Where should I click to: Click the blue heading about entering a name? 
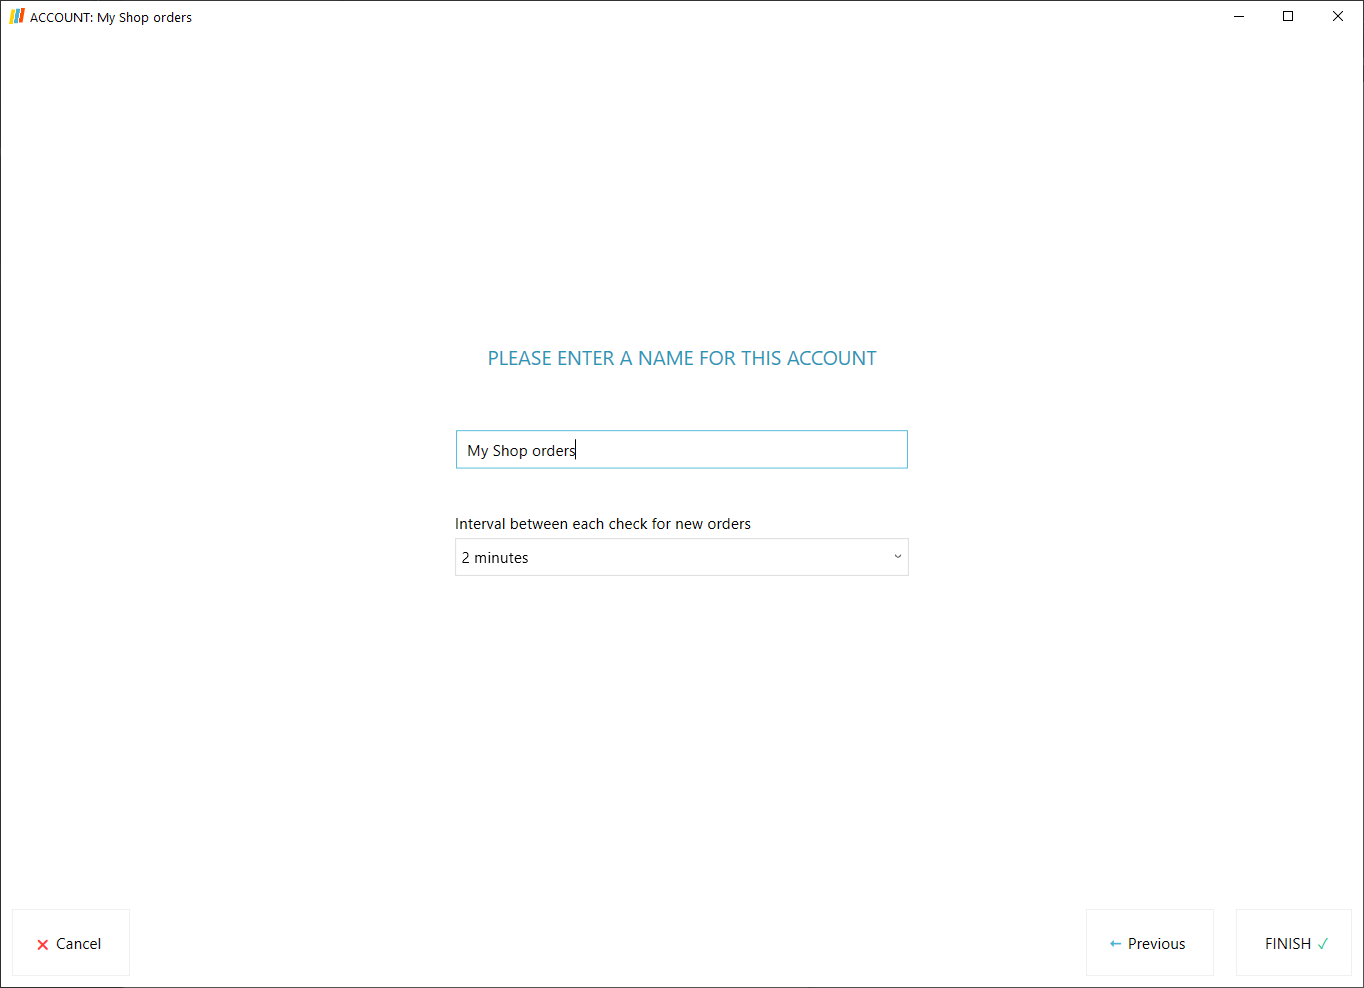(681, 358)
